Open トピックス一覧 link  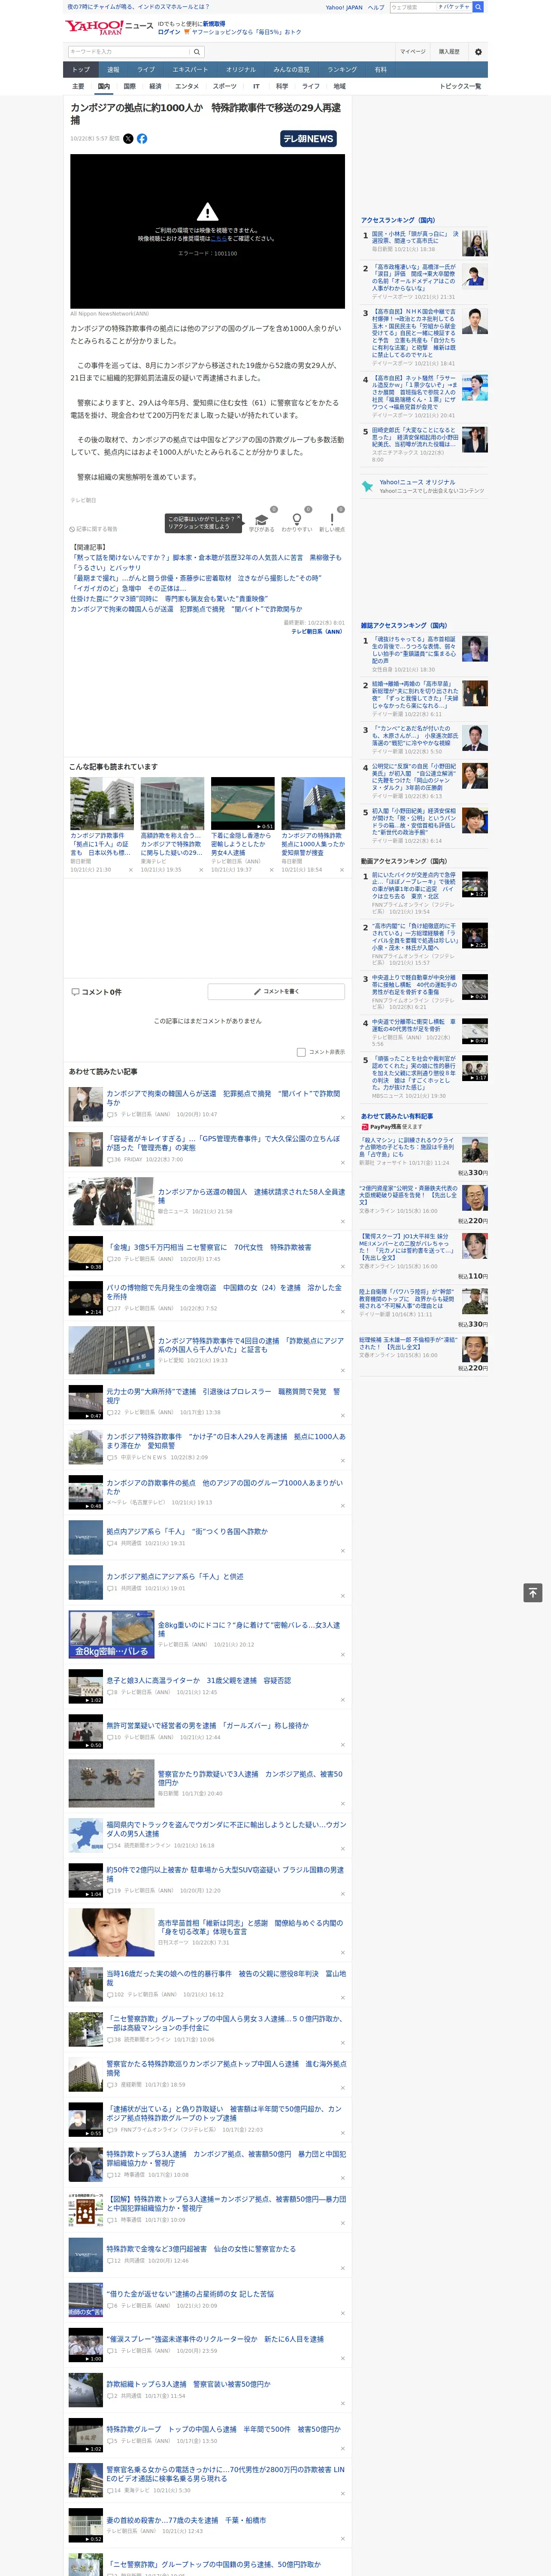click(460, 86)
